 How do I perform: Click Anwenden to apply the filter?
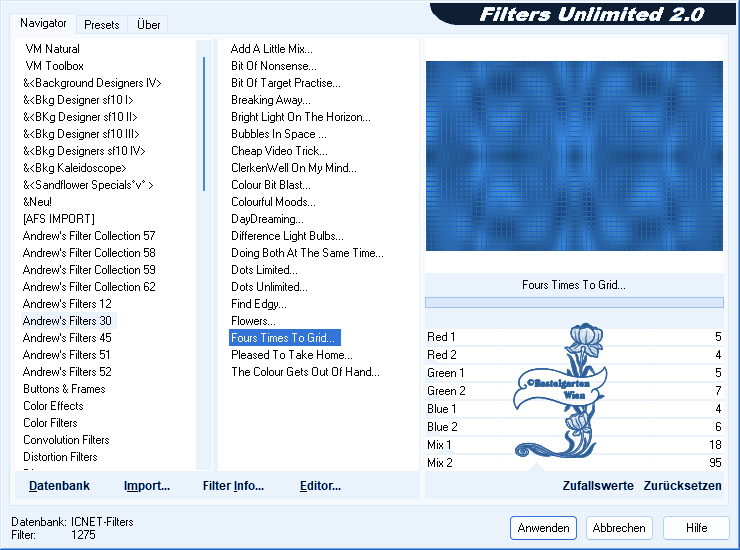point(543,528)
